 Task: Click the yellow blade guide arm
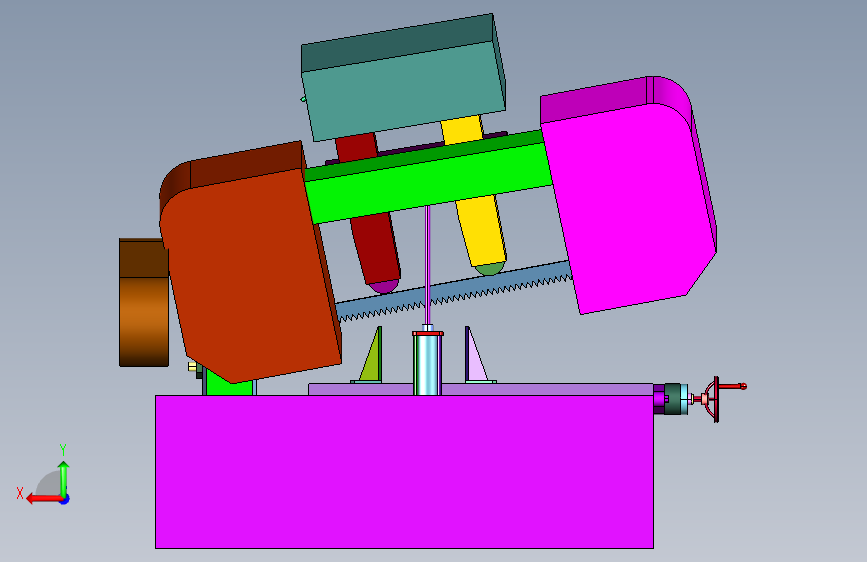pyautogui.click(x=482, y=232)
